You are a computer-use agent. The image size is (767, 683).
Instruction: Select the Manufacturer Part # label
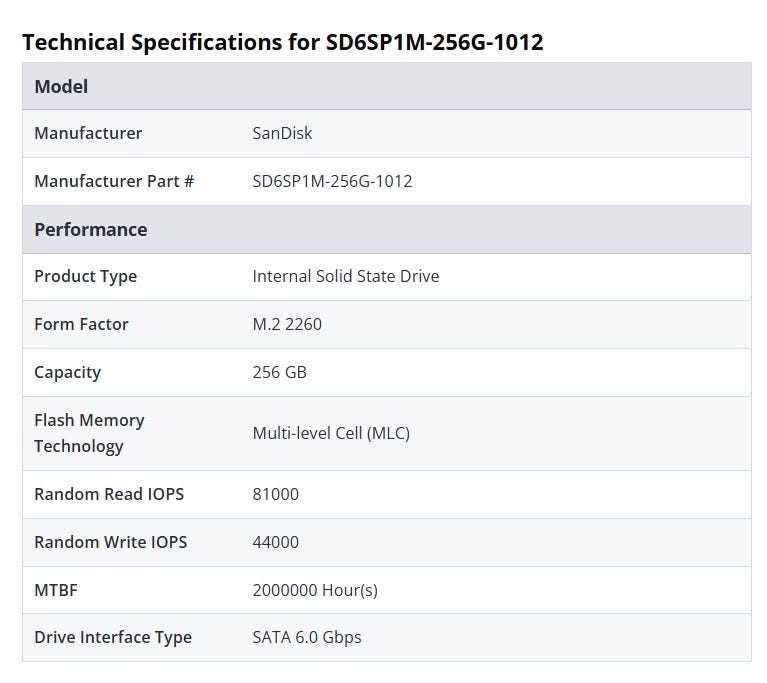[114, 181]
